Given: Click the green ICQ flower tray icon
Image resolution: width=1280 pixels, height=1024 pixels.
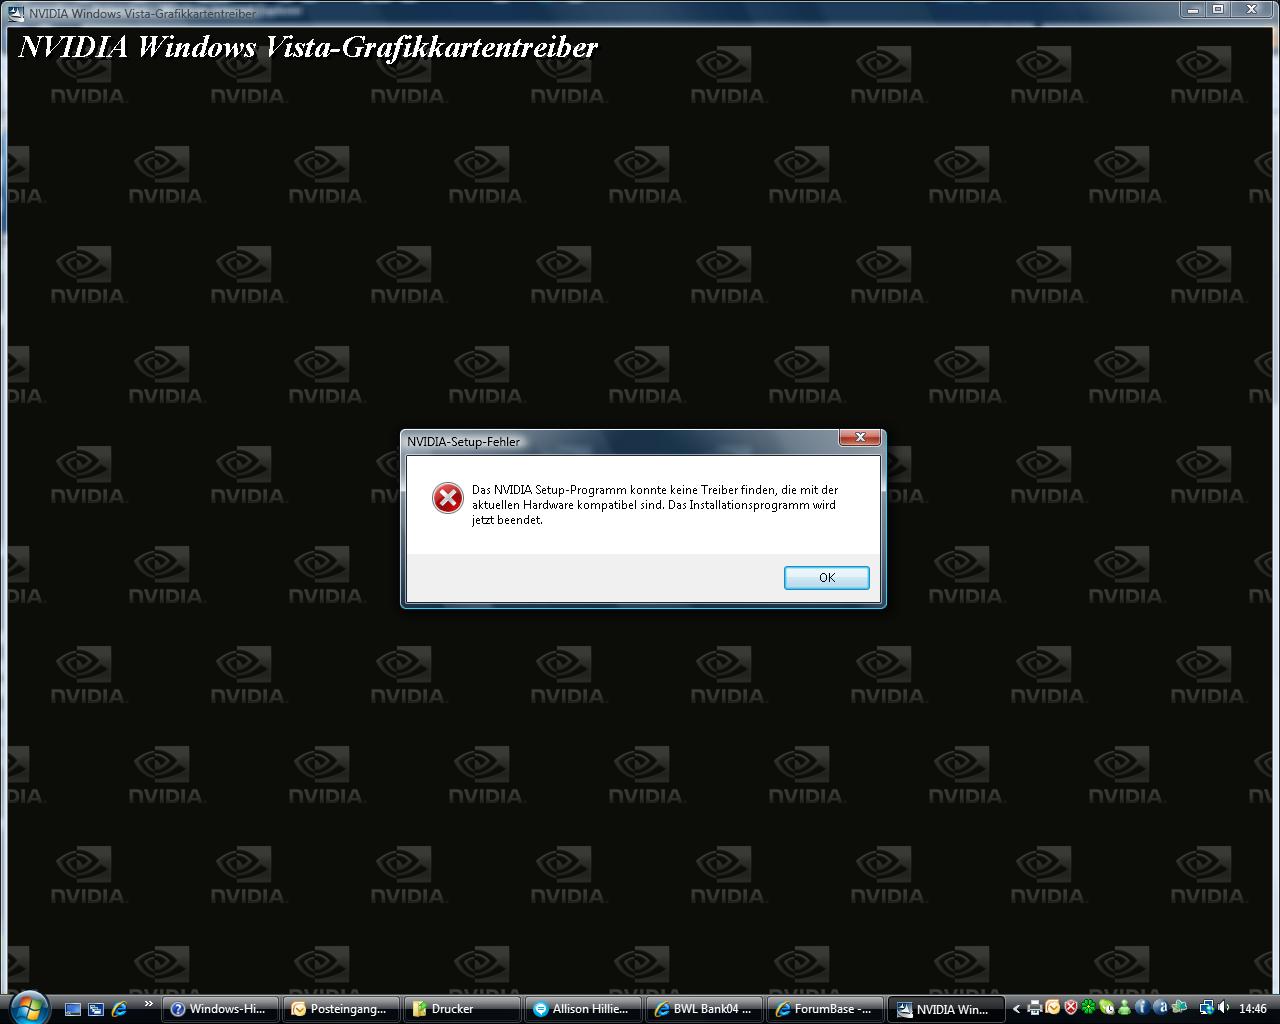Looking at the screenshot, I should pos(1088,1007).
